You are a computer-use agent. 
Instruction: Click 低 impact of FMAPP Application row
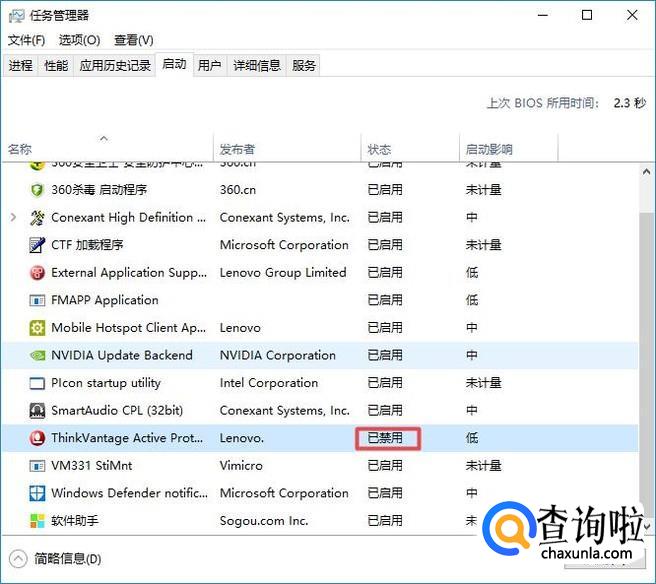pos(472,300)
